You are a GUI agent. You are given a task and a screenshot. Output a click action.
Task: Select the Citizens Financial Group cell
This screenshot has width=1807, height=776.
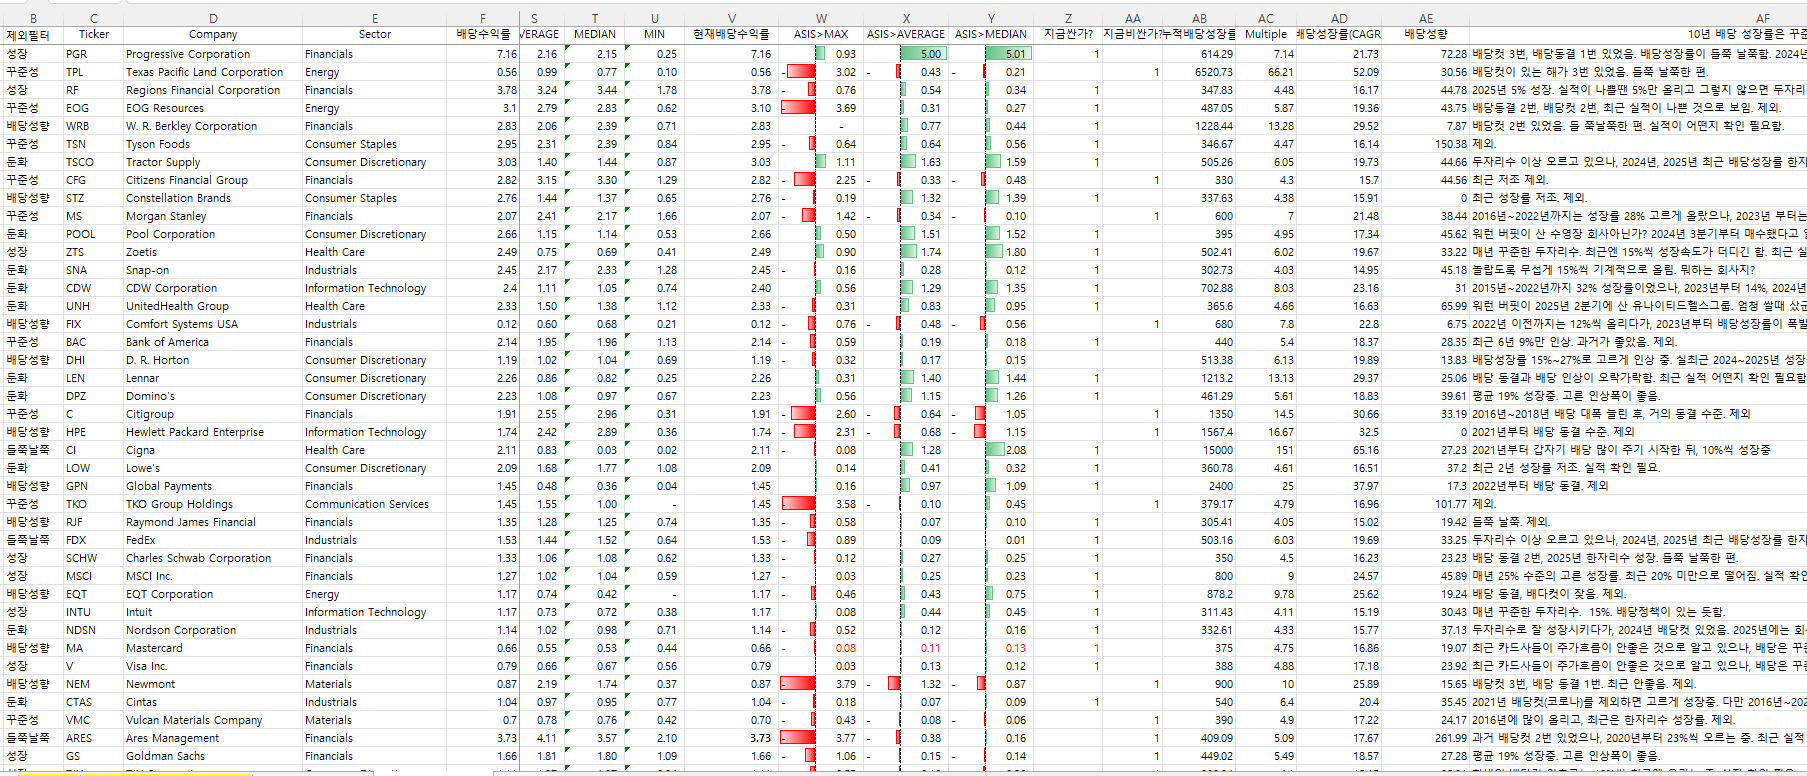[213, 180]
